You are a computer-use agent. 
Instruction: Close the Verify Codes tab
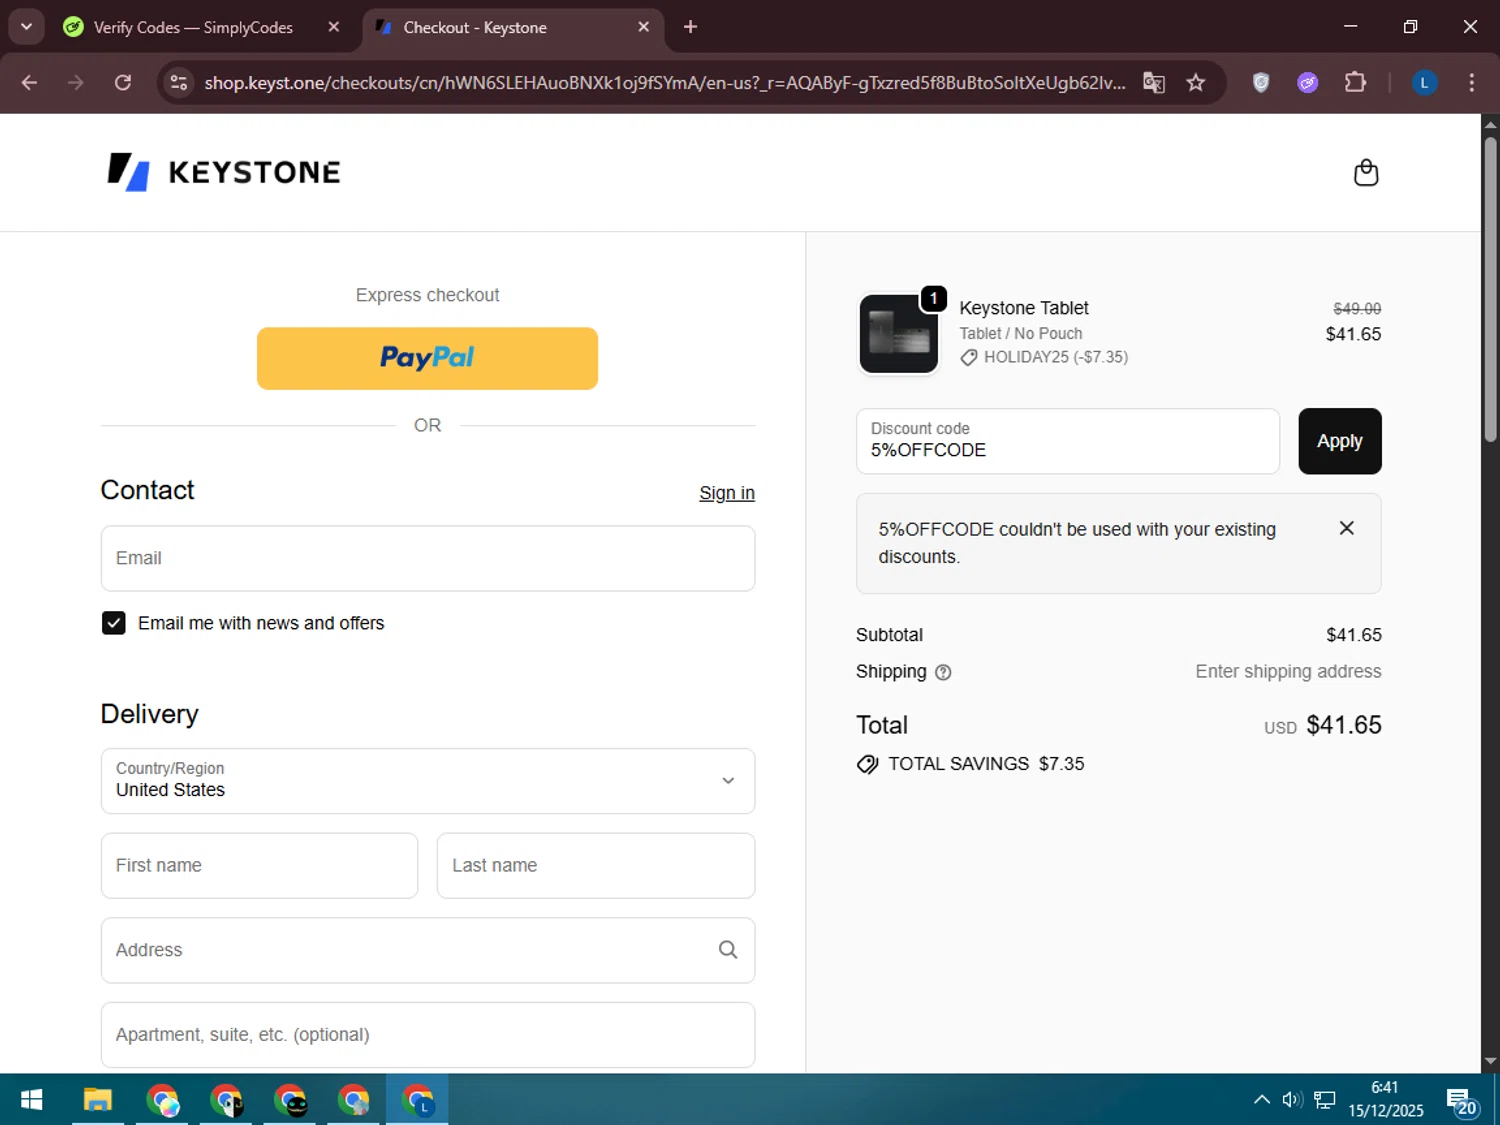(334, 27)
